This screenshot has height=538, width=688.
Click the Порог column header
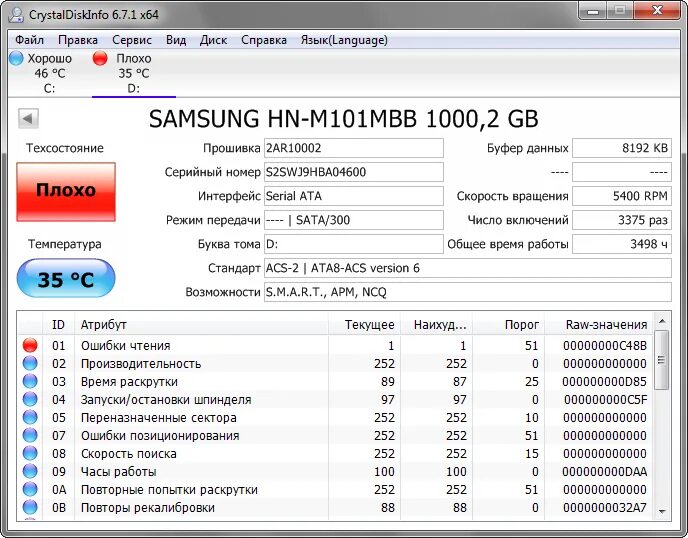point(509,324)
